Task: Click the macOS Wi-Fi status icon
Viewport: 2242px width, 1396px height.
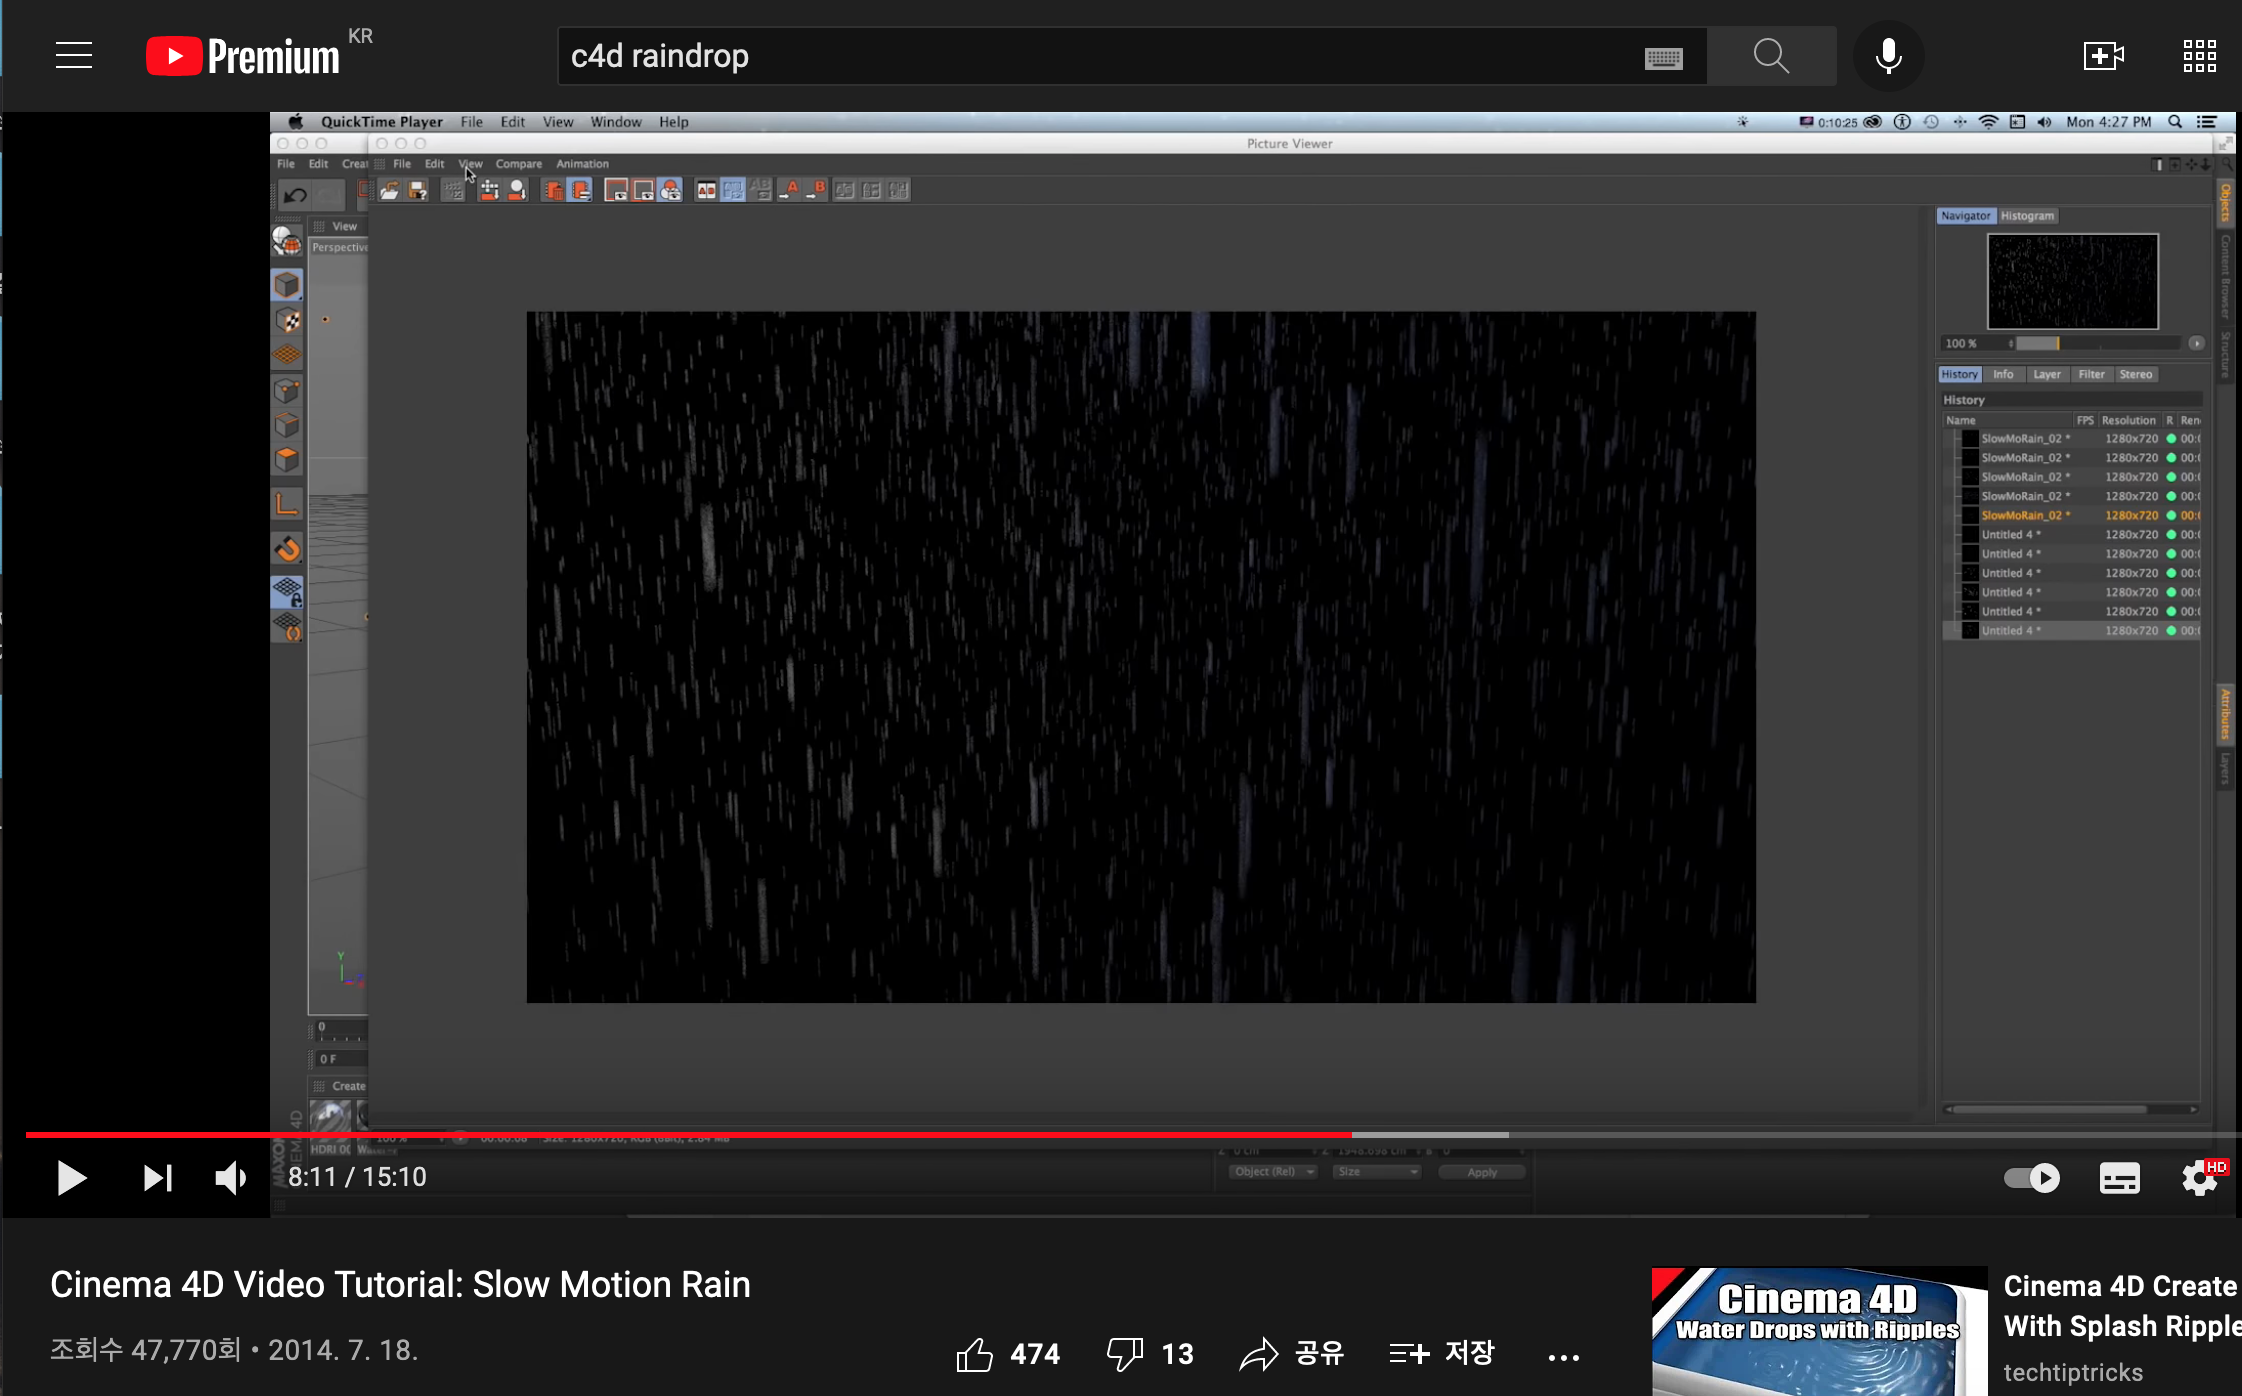Action: pos(1988,122)
